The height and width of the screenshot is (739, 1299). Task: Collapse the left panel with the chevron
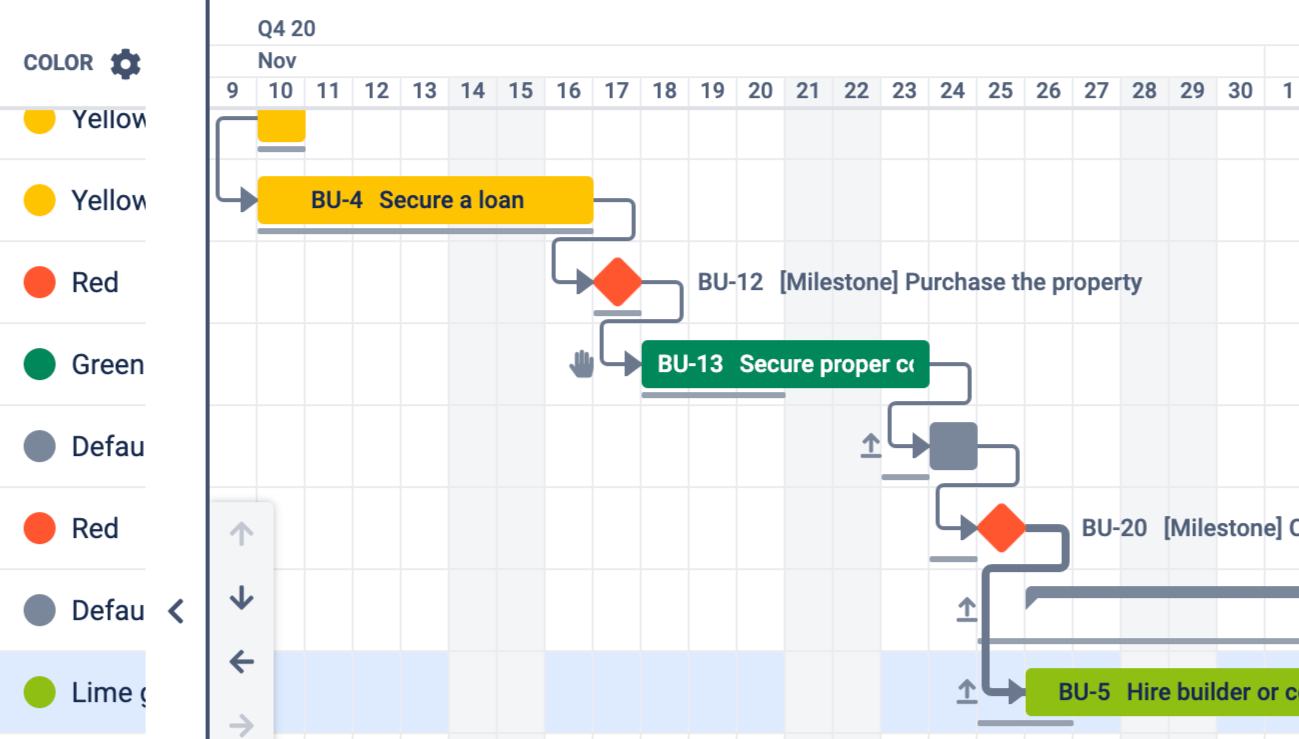point(176,611)
